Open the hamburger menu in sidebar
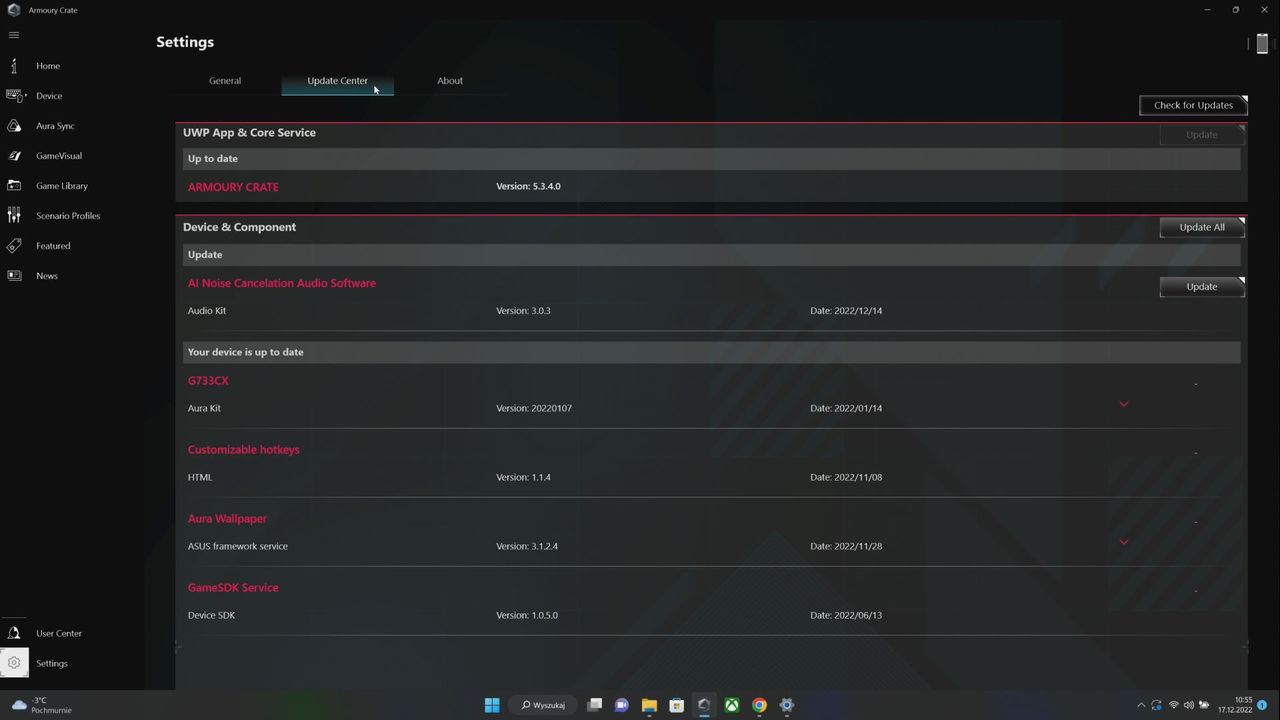 [x=14, y=35]
